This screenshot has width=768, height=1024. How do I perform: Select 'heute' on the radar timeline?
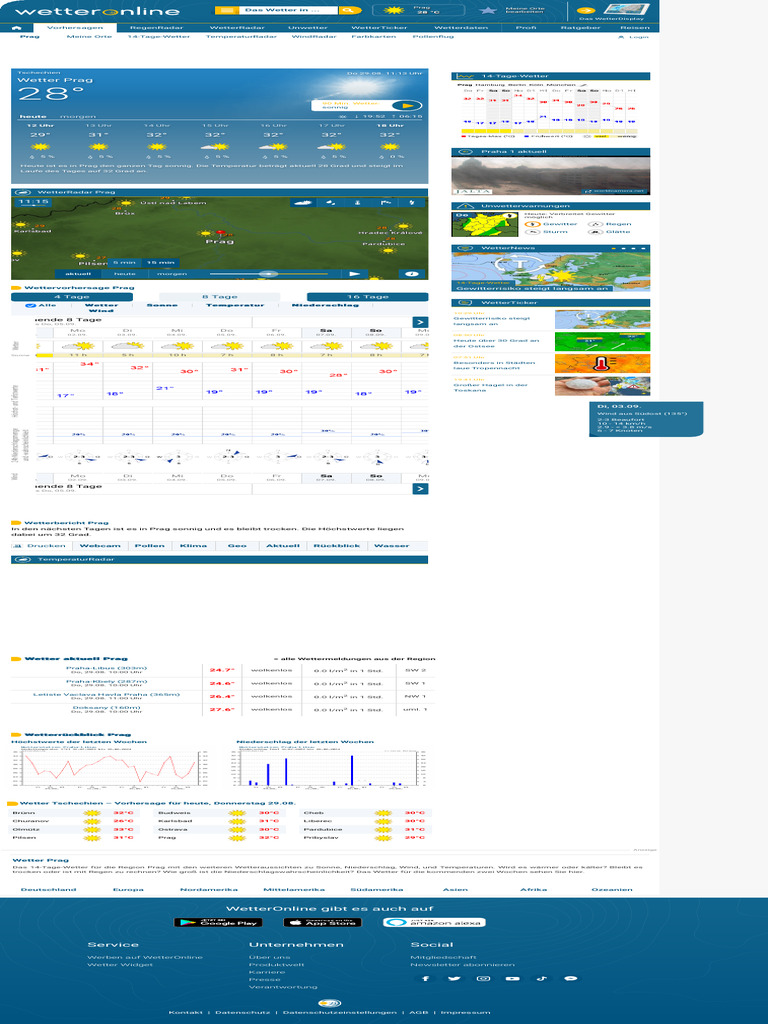pyautogui.click(x=125, y=274)
